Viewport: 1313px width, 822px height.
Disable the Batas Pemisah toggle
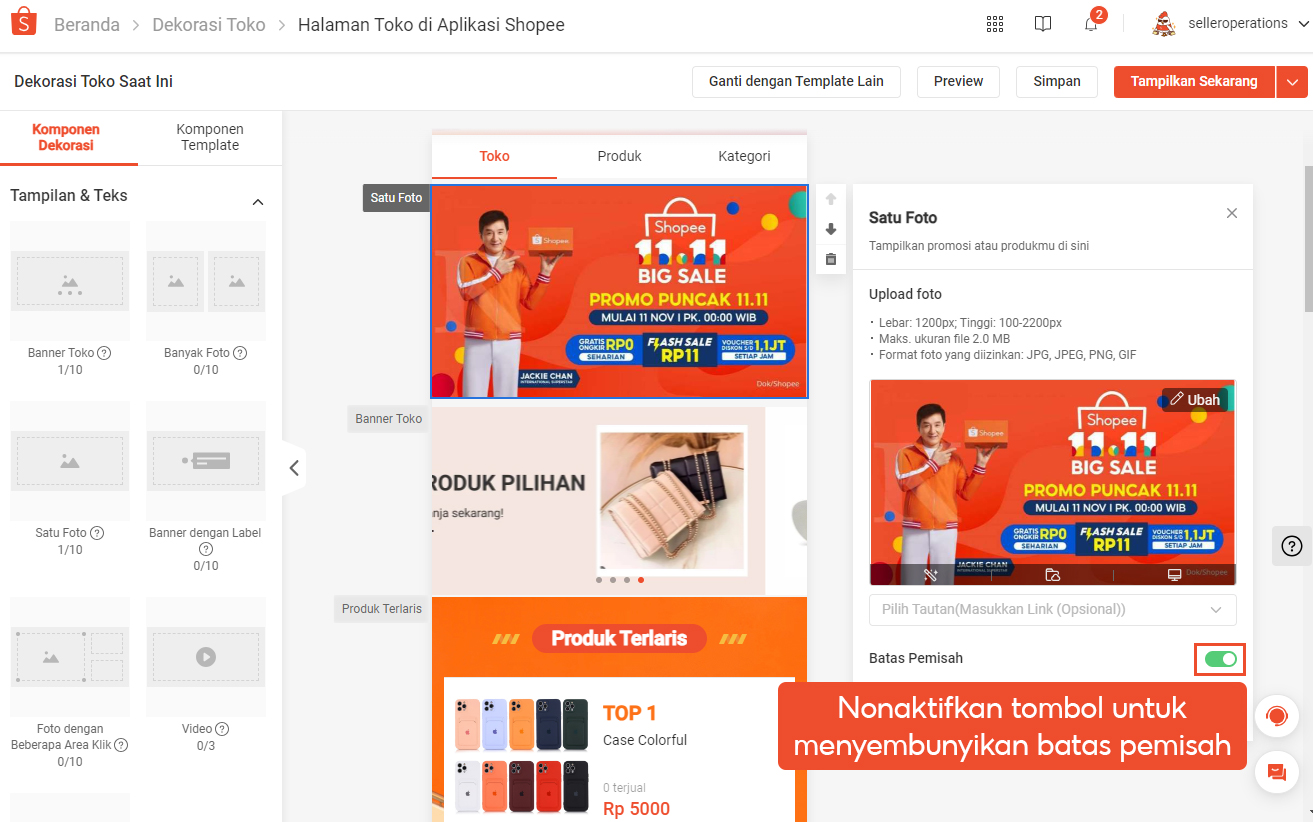click(x=1220, y=659)
